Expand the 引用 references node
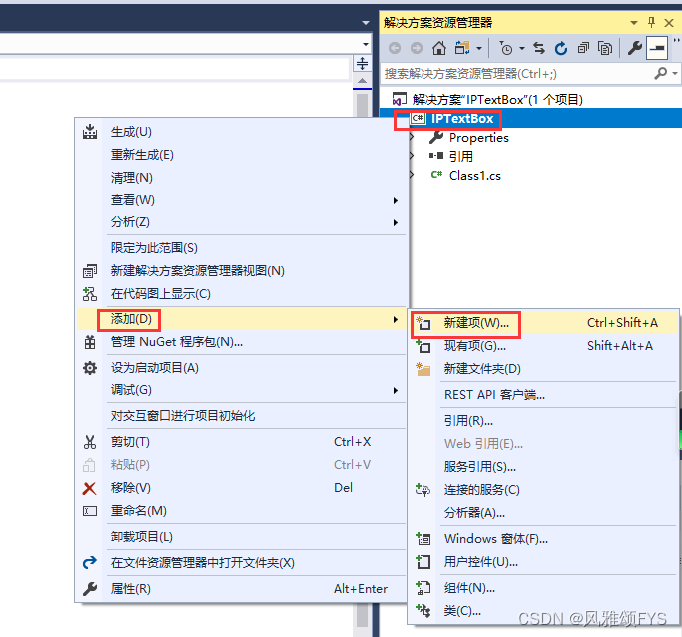The width and height of the screenshot is (682, 637). [x=412, y=156]
